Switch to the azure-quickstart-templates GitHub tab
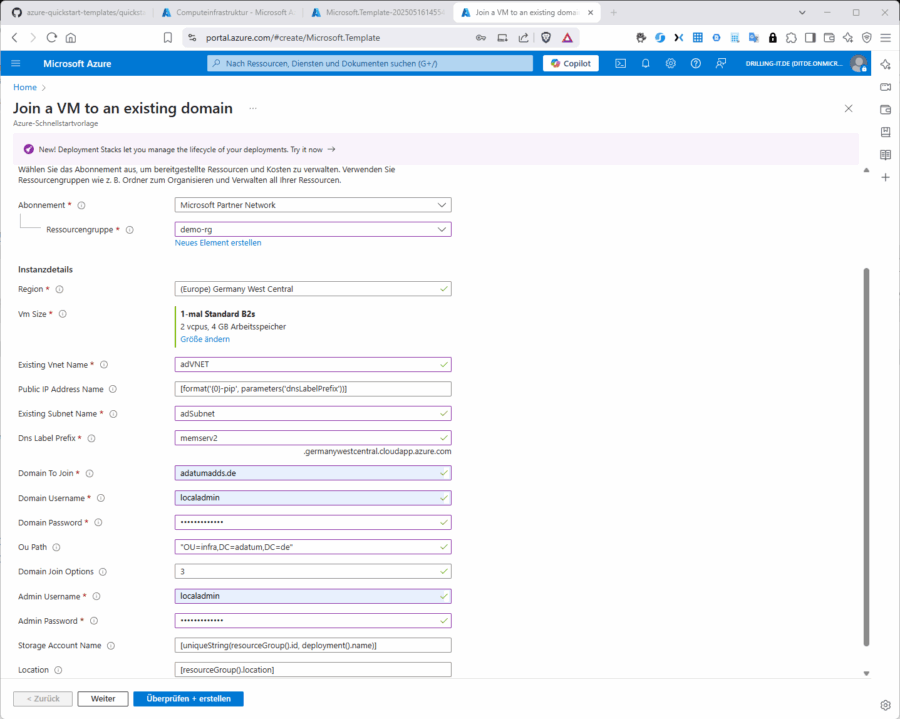 [79, 12]
